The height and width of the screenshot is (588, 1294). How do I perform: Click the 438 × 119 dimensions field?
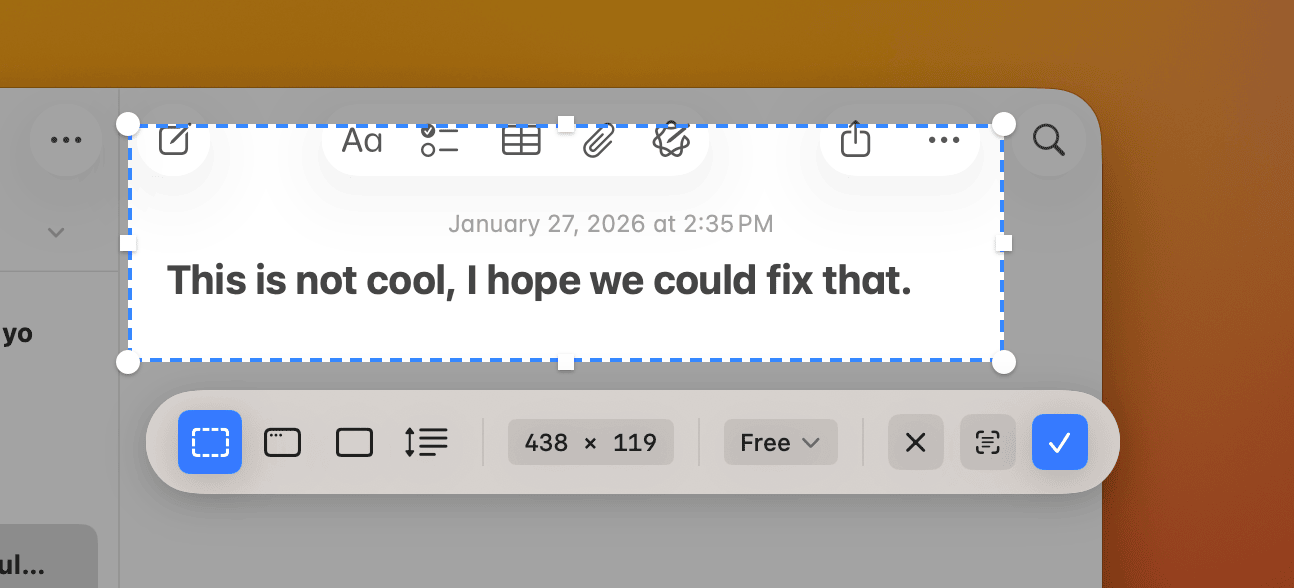coord(590,442)
